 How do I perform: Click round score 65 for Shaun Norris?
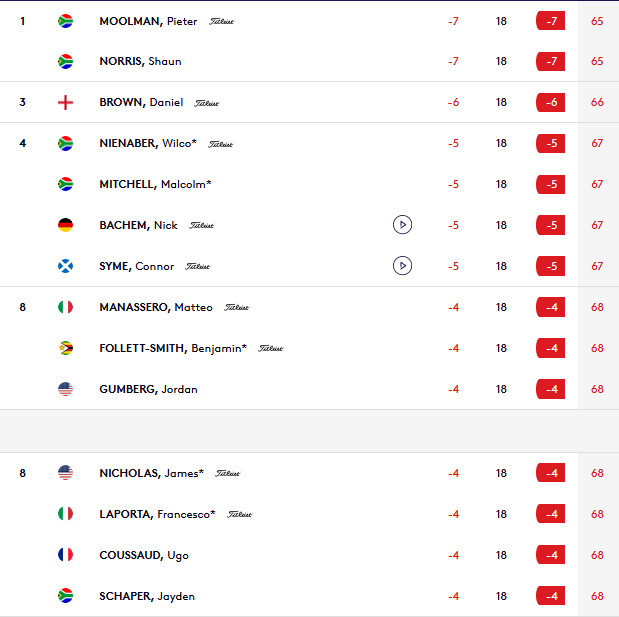click(597, 61)
